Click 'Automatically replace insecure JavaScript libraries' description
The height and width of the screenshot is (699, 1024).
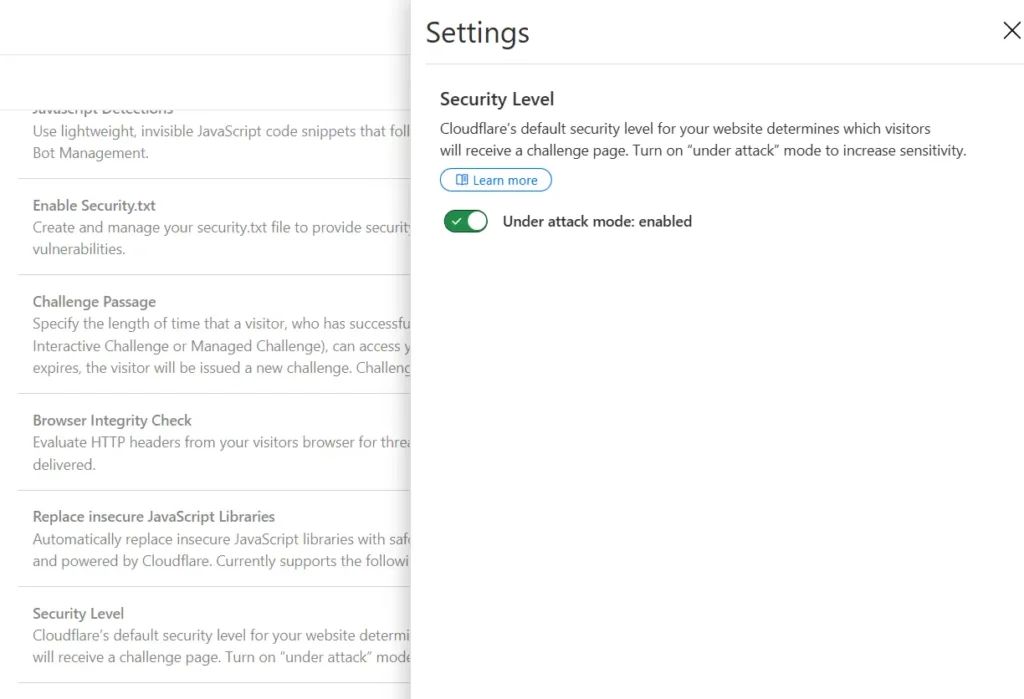click(221, 549)
